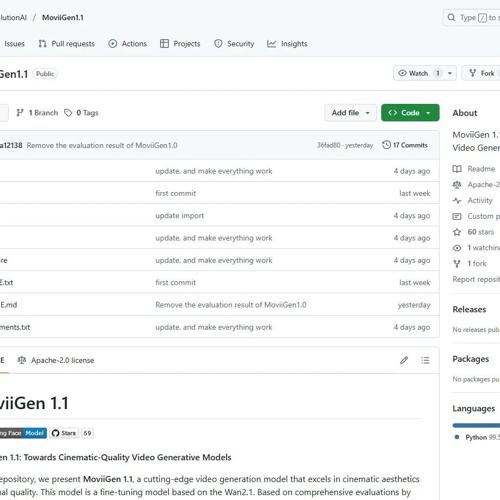Click the Public visibility label
Image resolution: width=500 pixels, height=500 pixels.
(x=45, y=74)
